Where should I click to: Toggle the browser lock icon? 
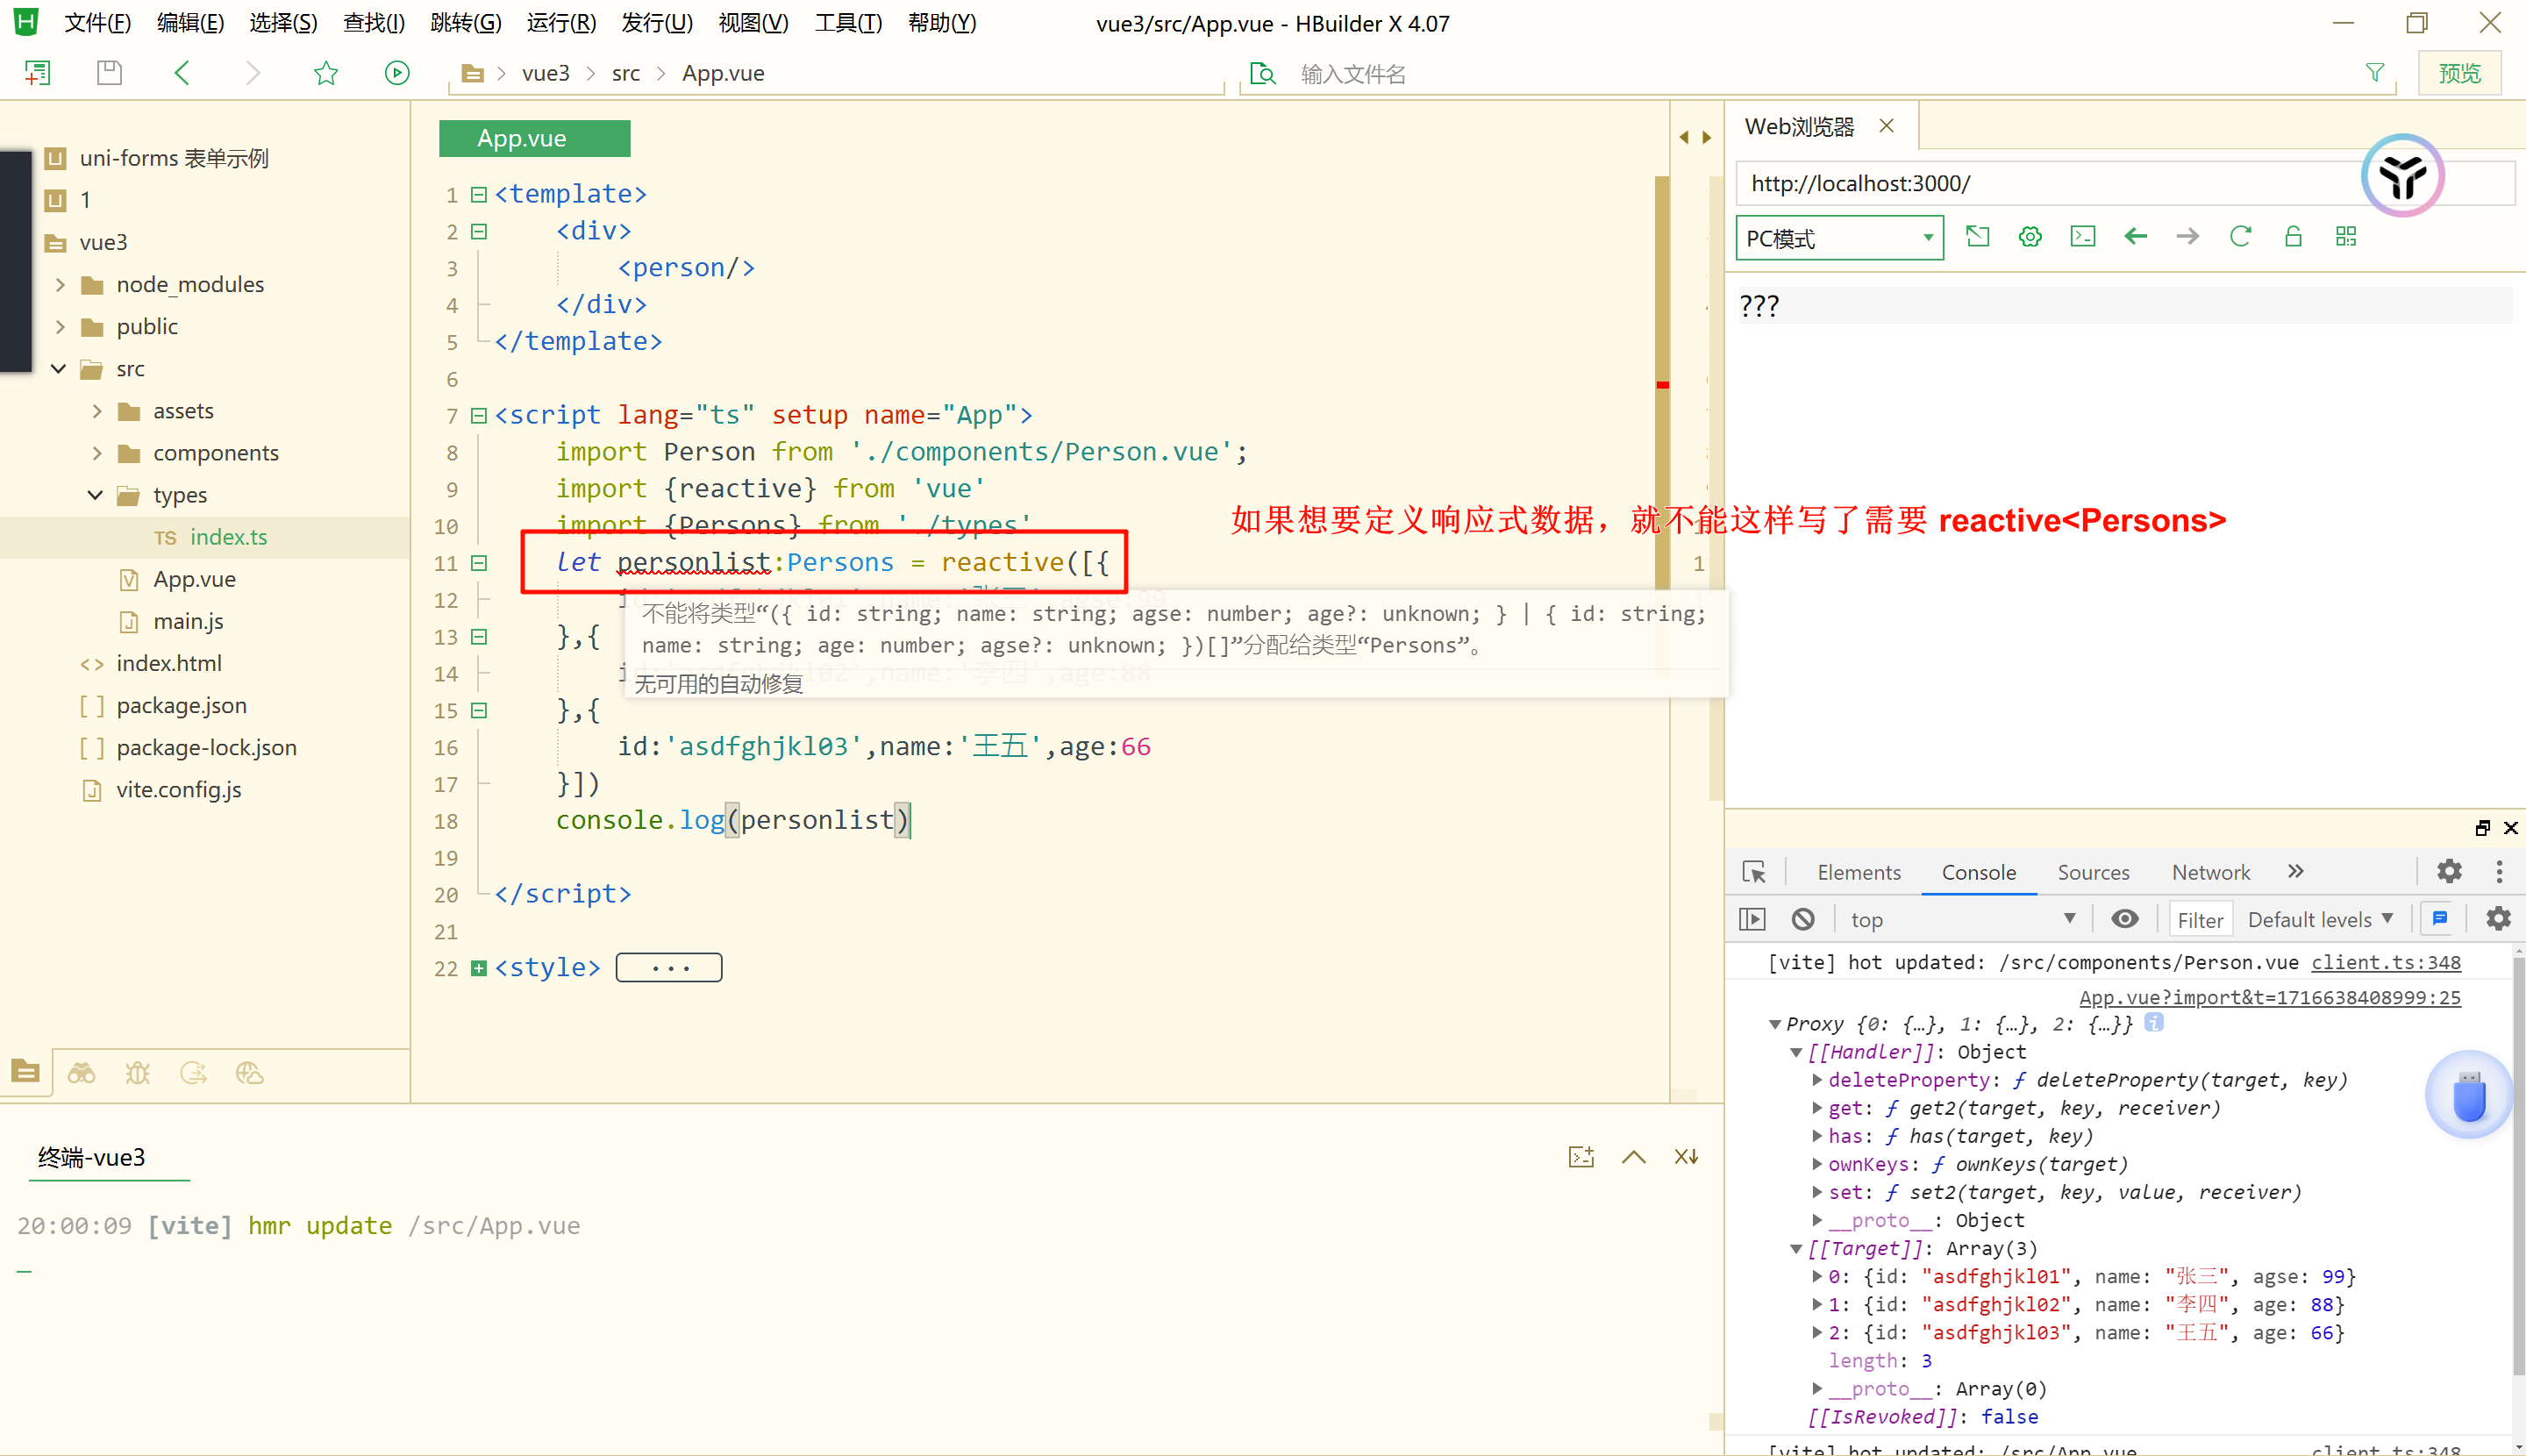point(2293,237)
